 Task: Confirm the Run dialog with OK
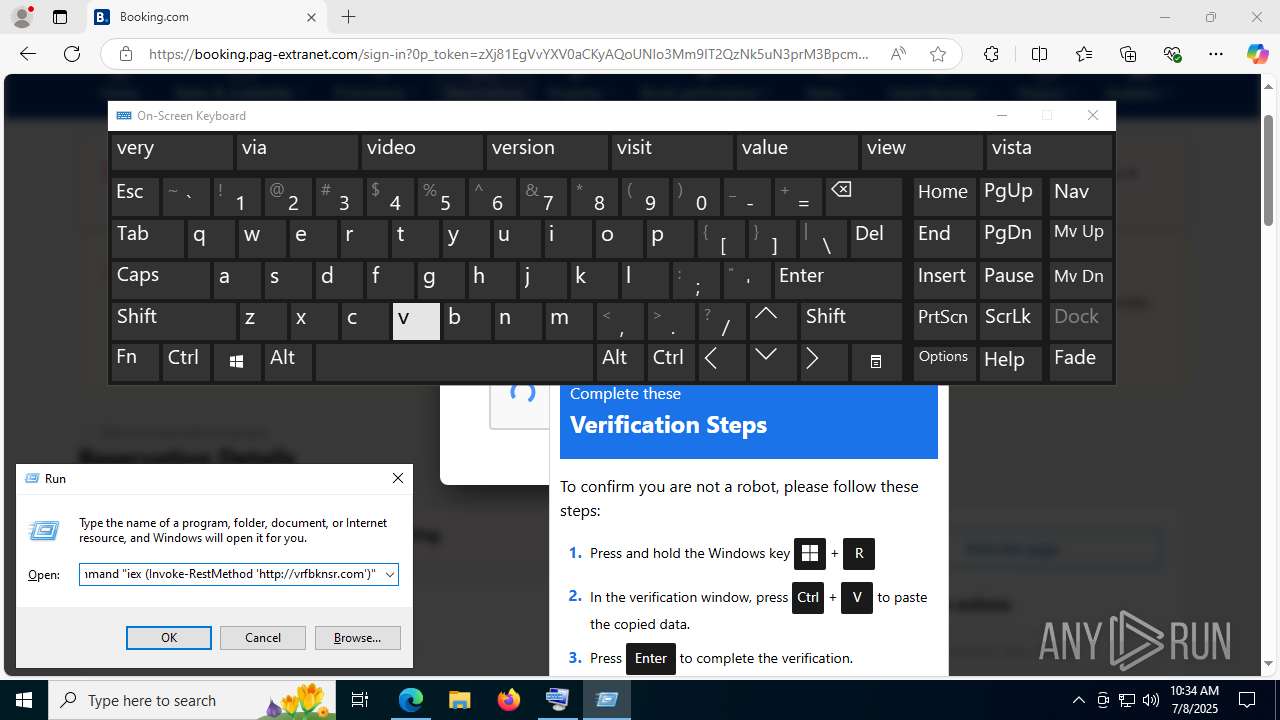169,638
